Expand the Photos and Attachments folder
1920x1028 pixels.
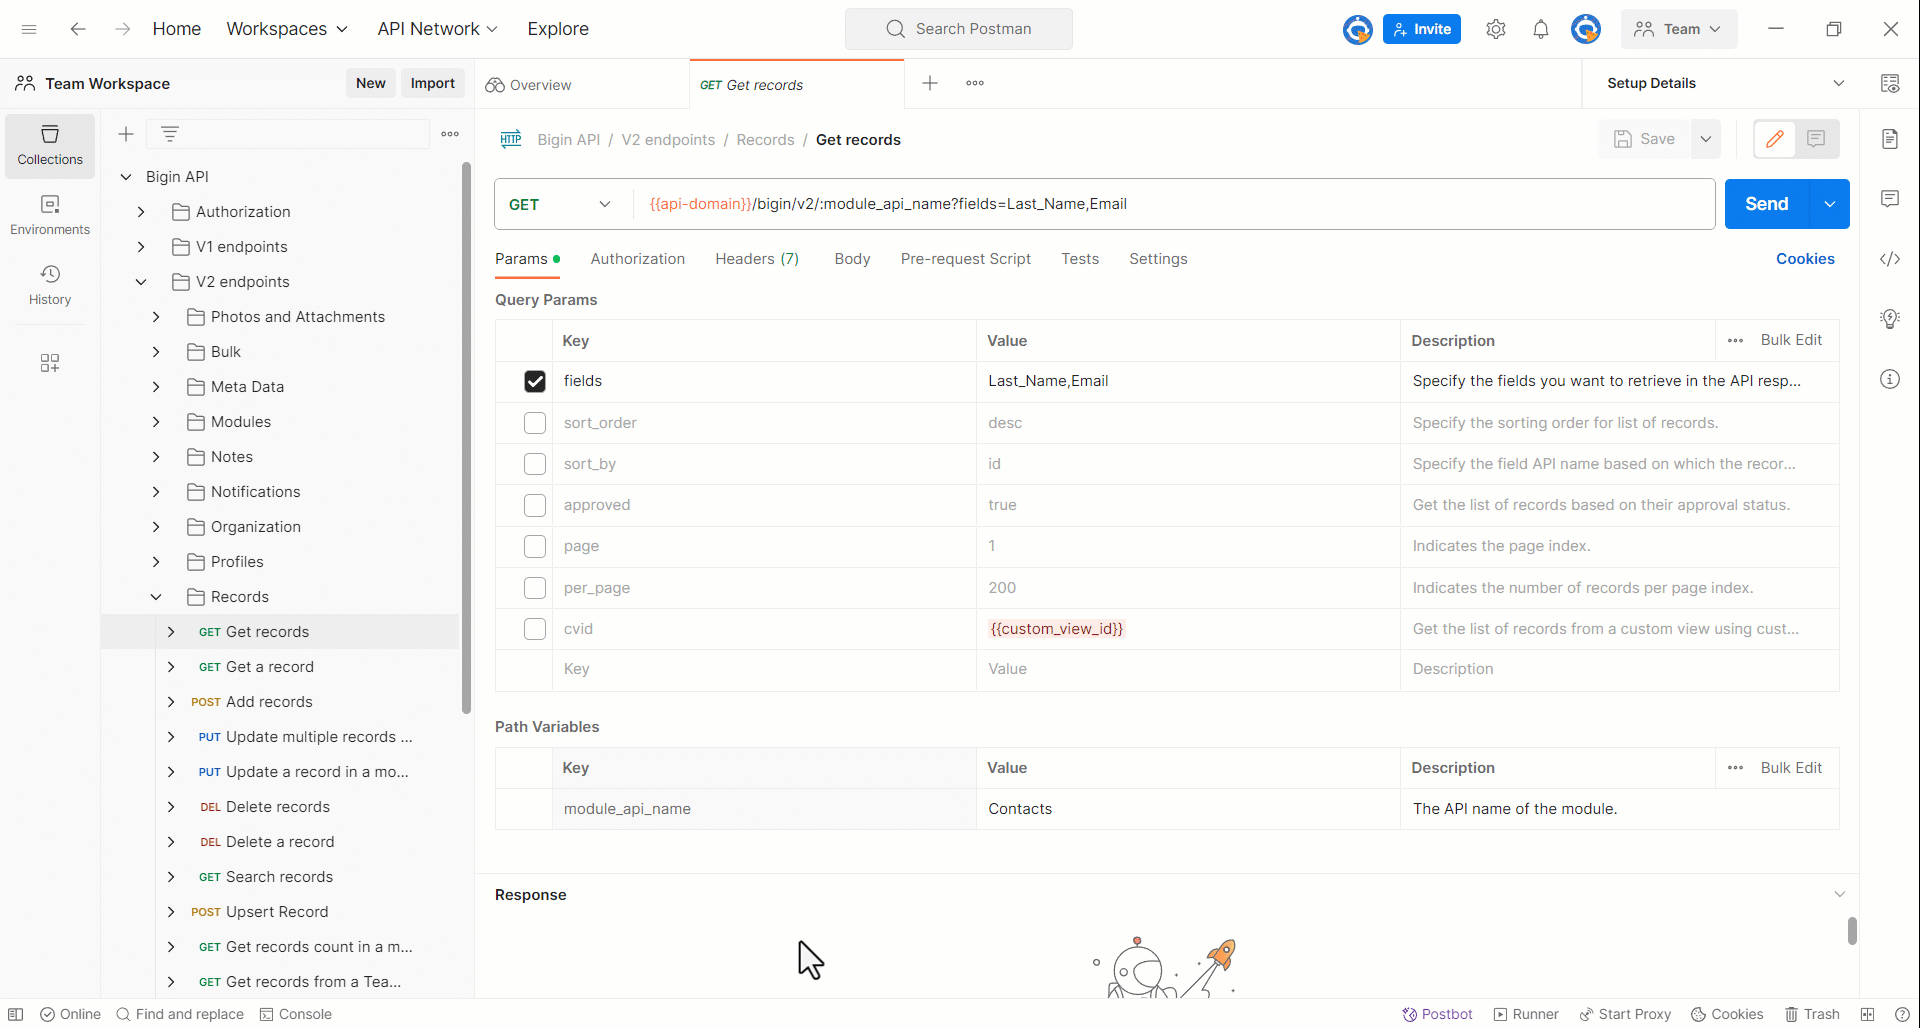coord(155,316)
